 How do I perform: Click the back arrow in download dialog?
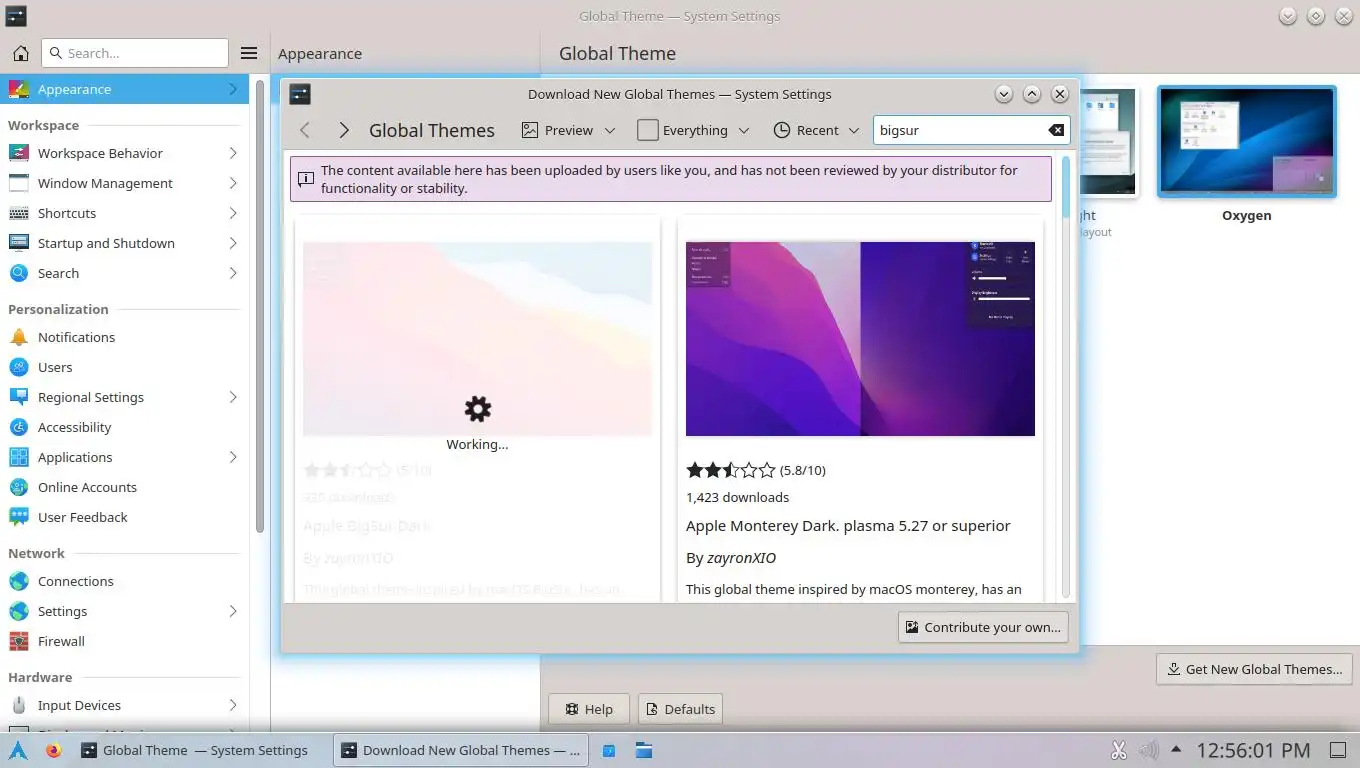305,130
